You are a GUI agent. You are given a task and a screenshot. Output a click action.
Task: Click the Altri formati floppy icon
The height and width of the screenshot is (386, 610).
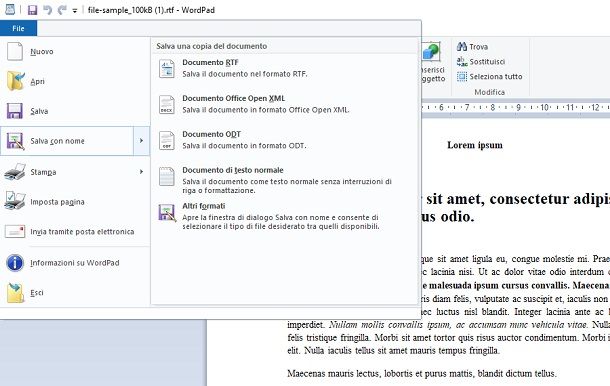click(167, 213)
